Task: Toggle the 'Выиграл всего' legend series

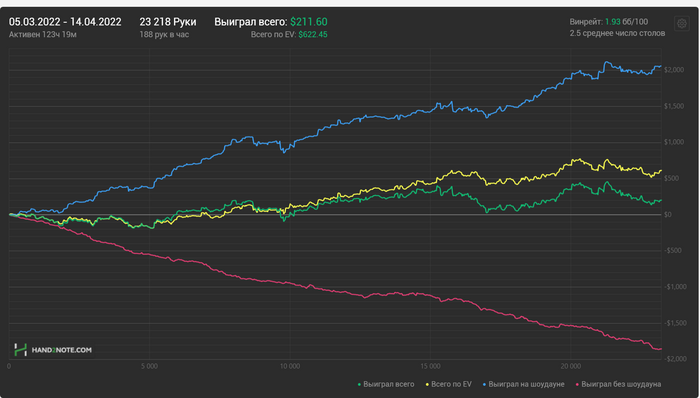Action: [386, 384]
